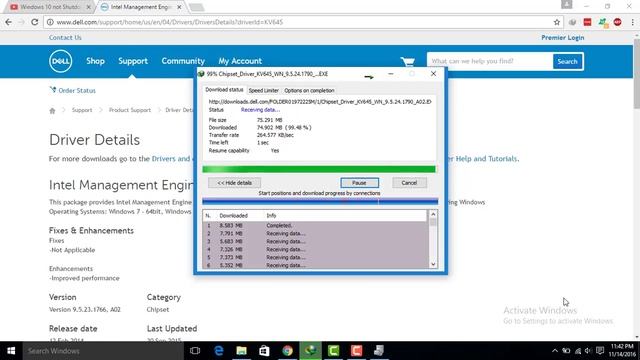This screenshot has height=360, width=640.
Task: Launch Microsoft Edge from the taskbar
Action: point(219,351)
